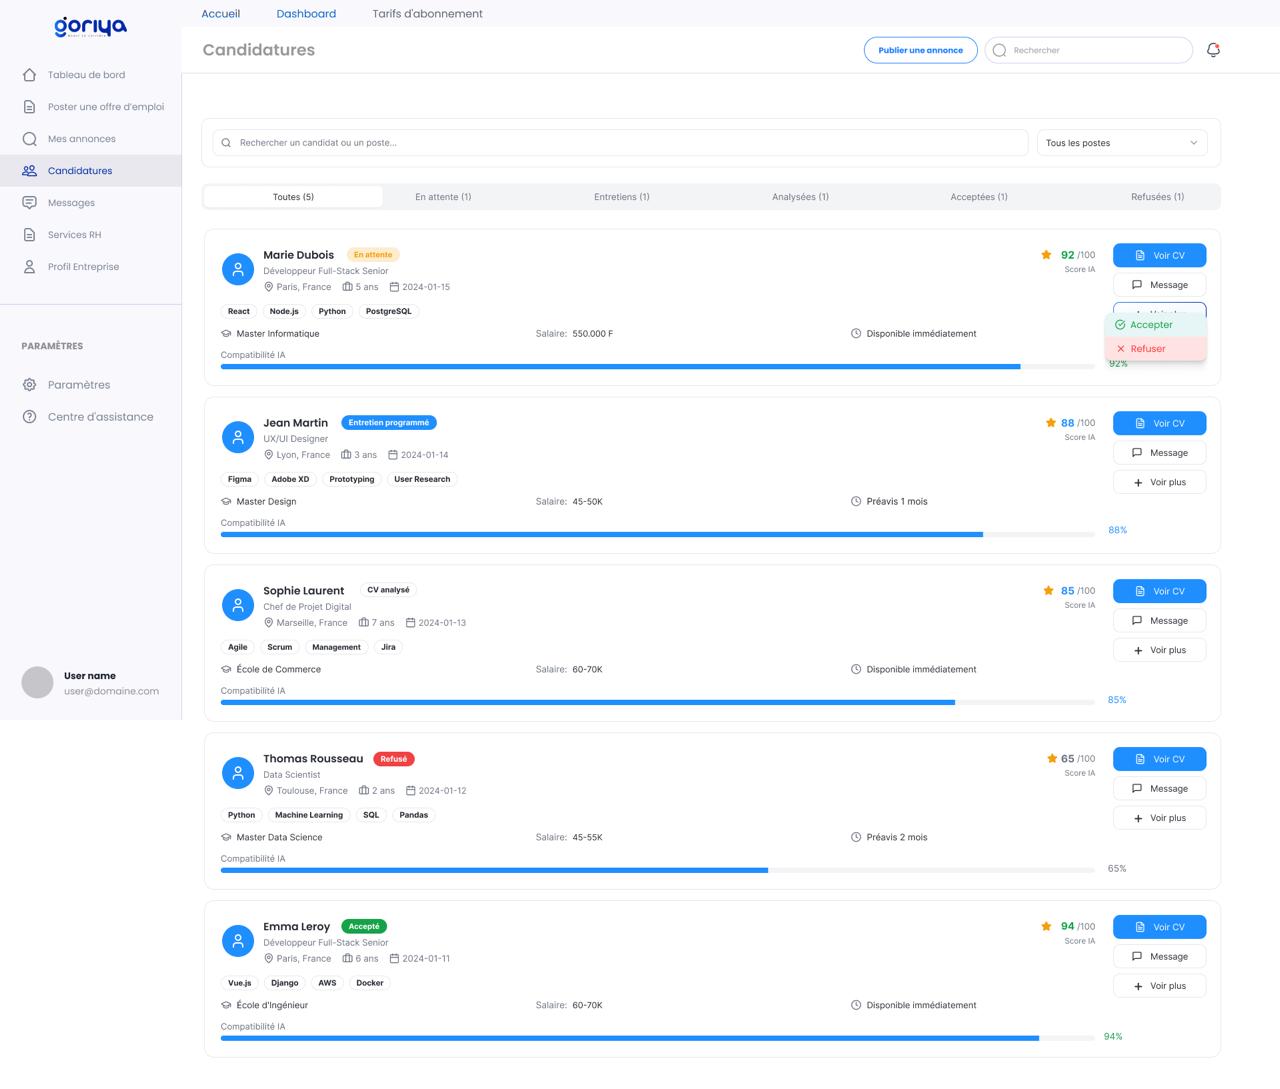The height and width of the screenshot is (1089, 1280).
Task: Click Sophie Laurent's avatar icon
Action: [237, 605]
